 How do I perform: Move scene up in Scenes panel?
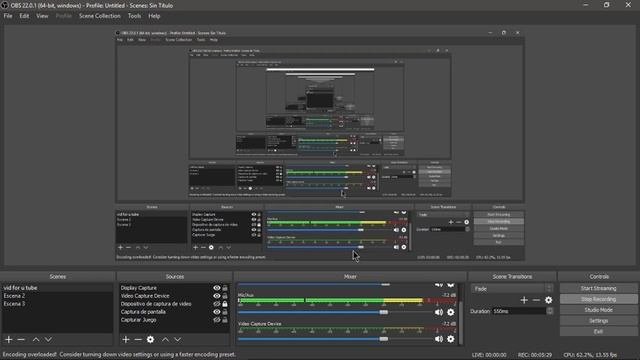36,340
